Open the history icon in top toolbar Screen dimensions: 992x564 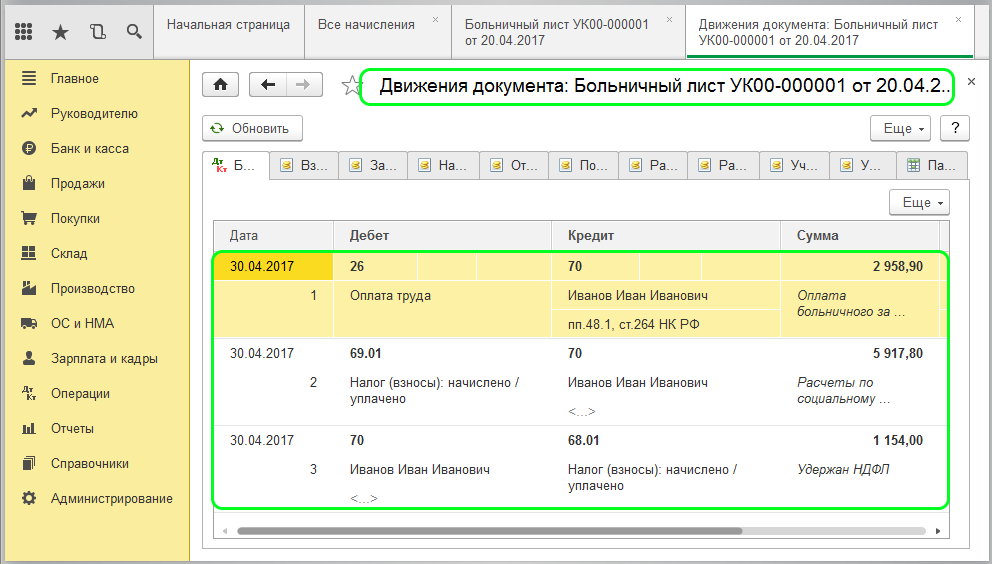click(x=97, y=32)
